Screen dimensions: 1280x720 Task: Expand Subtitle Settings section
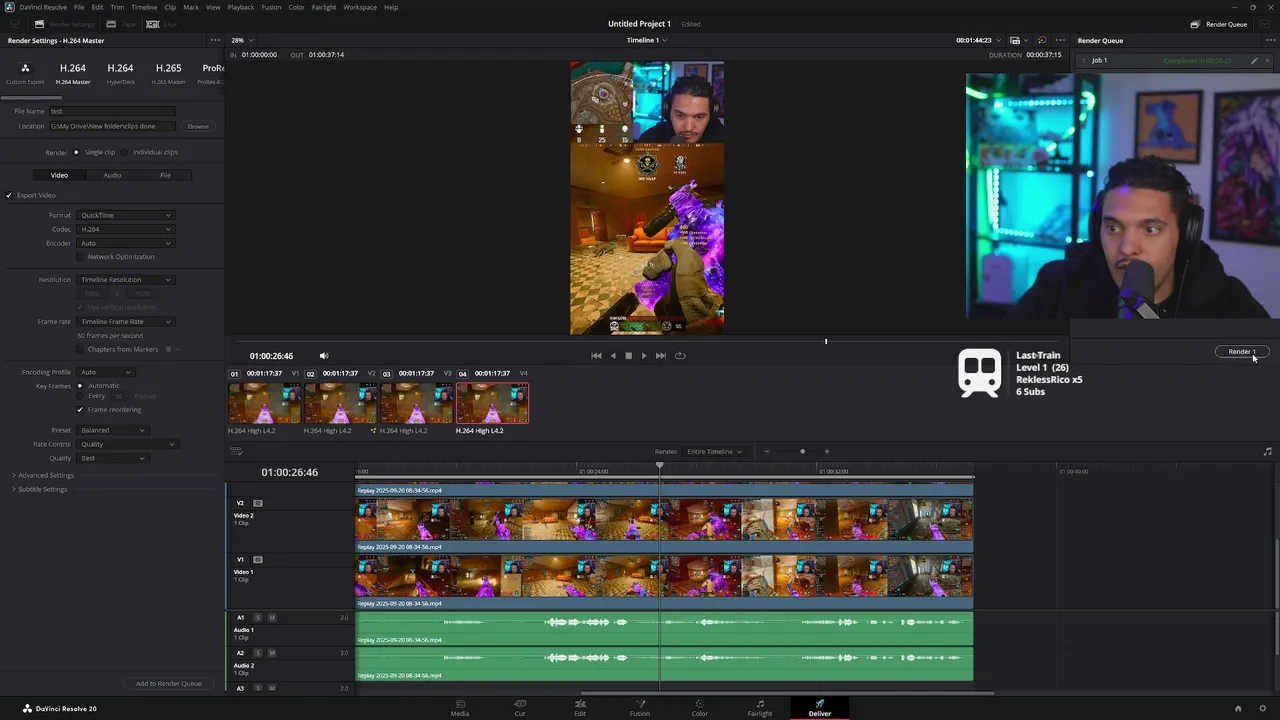click(39, 489)
